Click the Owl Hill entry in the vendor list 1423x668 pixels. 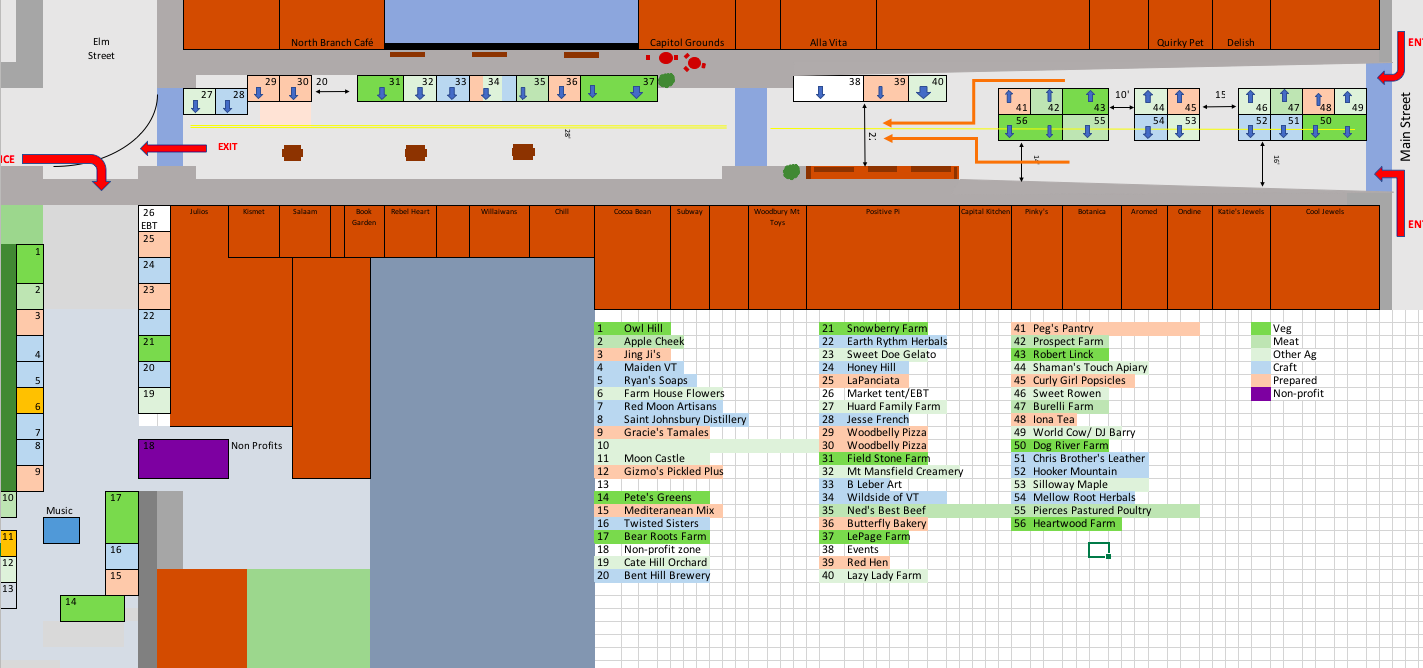click(x=643, y=329)
